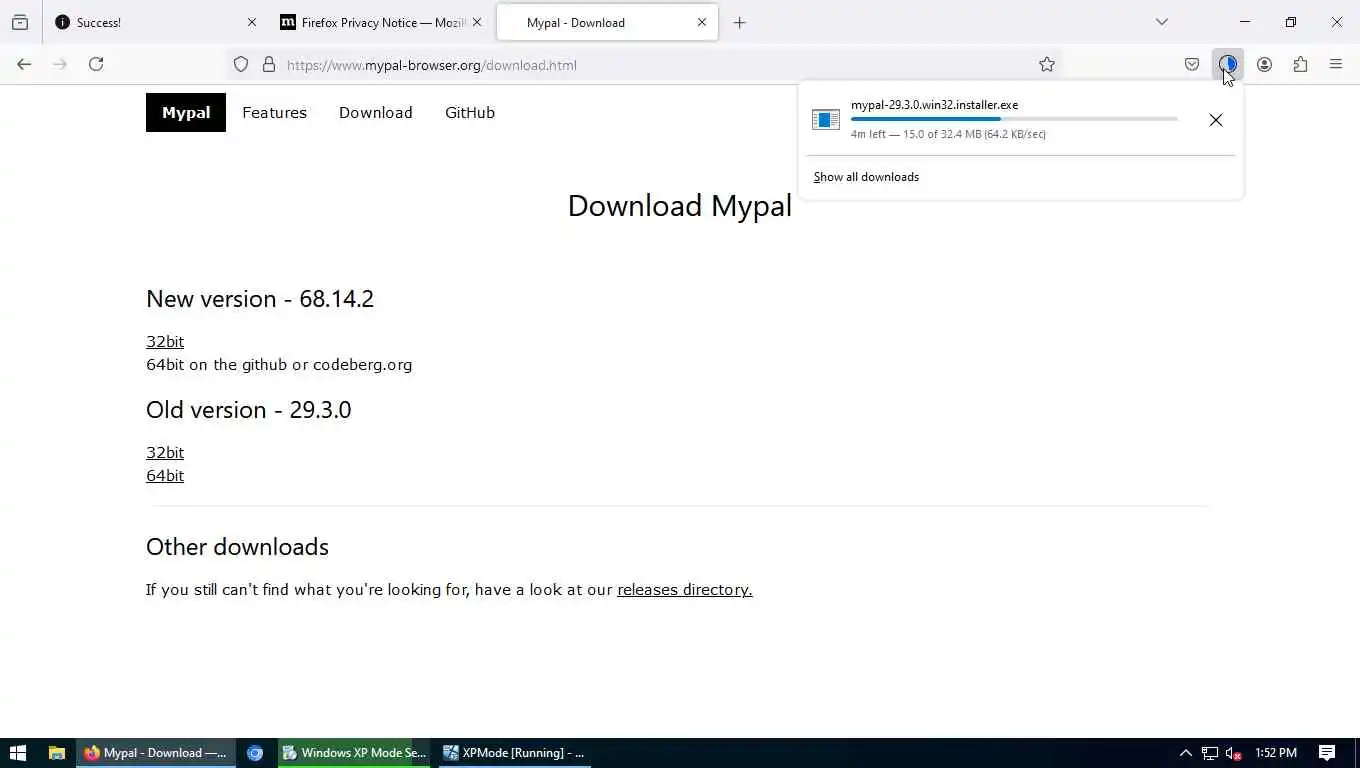Switch to Windows XP Mode Se... taskbar item

[354, 753]
